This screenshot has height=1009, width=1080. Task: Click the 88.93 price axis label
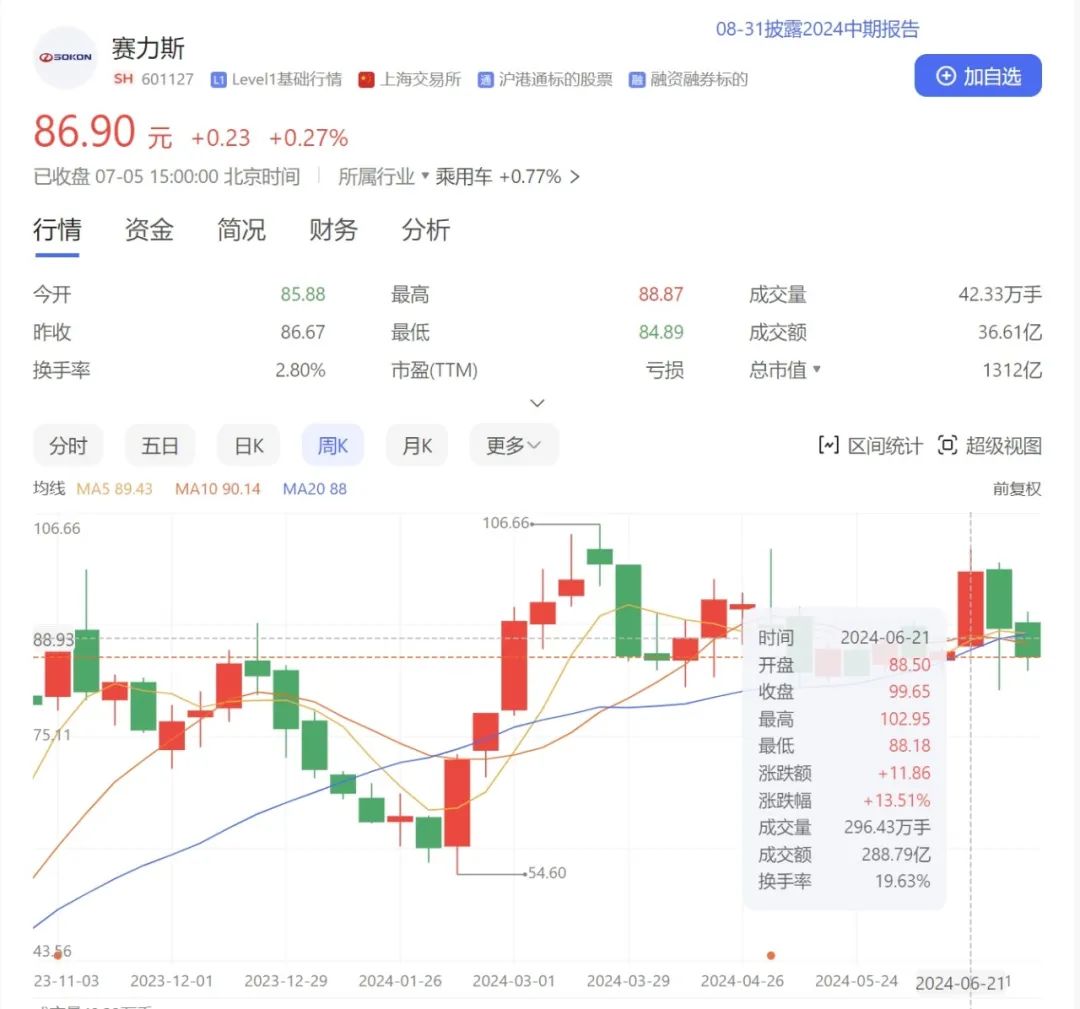click(53, 640)
